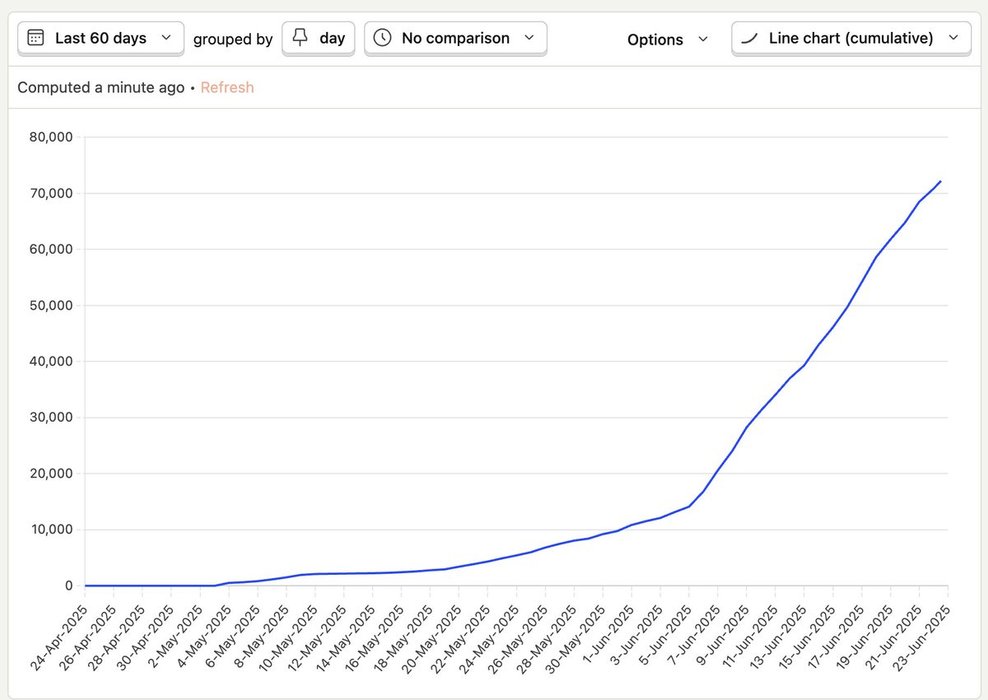The height and width of the screenshot is (700, 988).
Task: Open the Line chart (cumulative) chevron
Action: [x=953, y=38]
